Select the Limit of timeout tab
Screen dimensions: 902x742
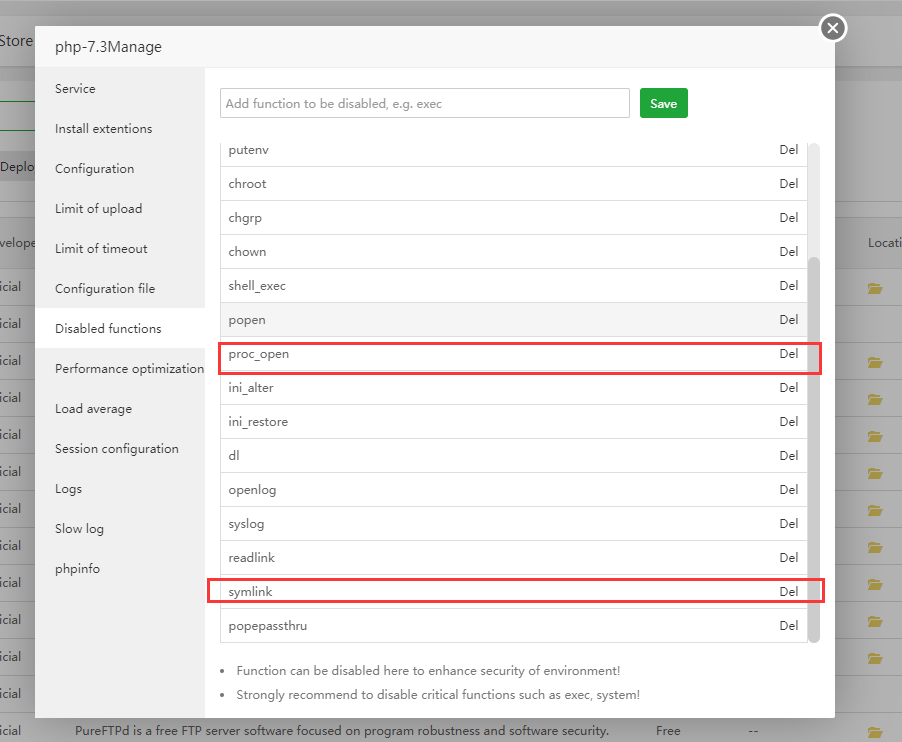pos(101,249)
